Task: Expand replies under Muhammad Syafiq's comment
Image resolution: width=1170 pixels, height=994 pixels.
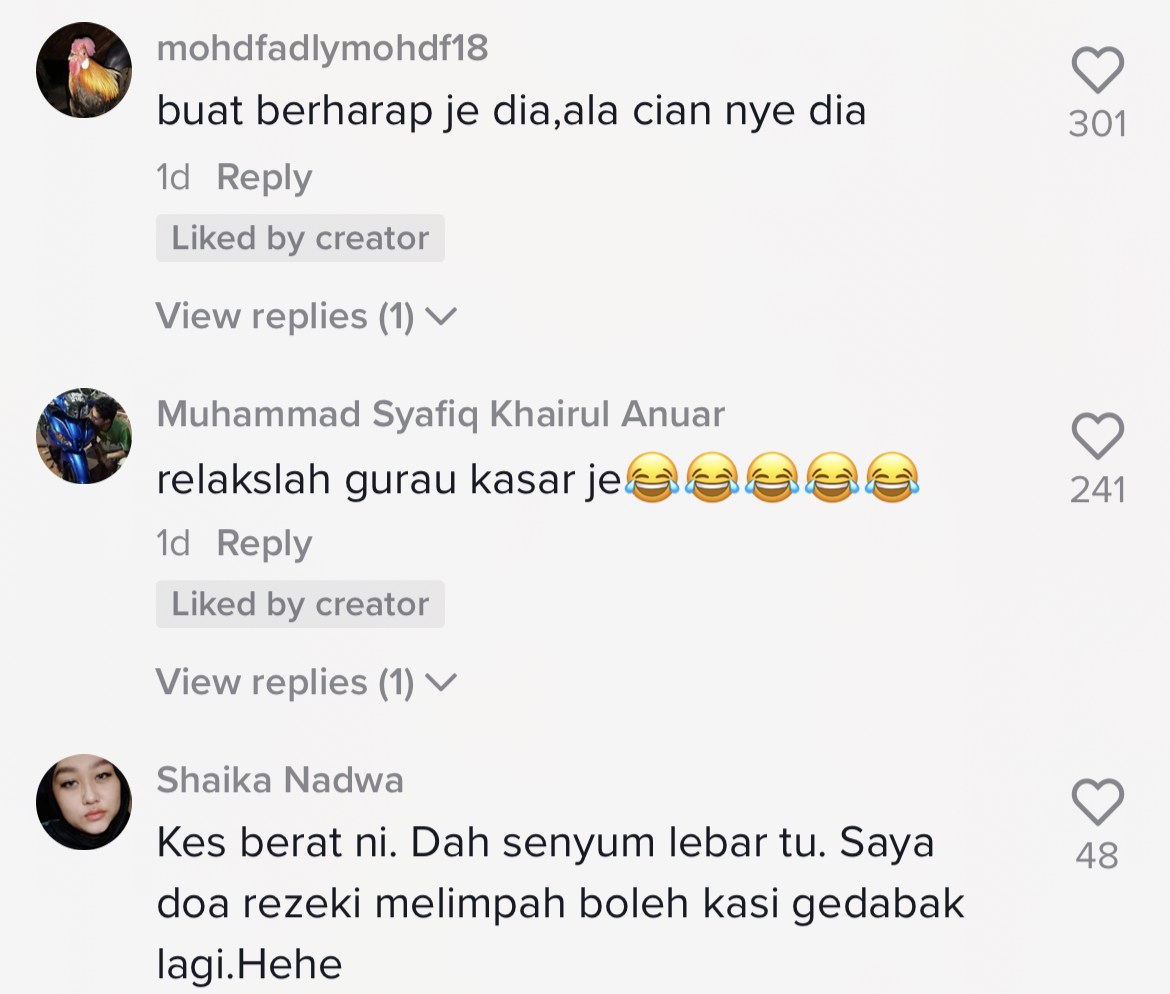Action: point(306,683)
